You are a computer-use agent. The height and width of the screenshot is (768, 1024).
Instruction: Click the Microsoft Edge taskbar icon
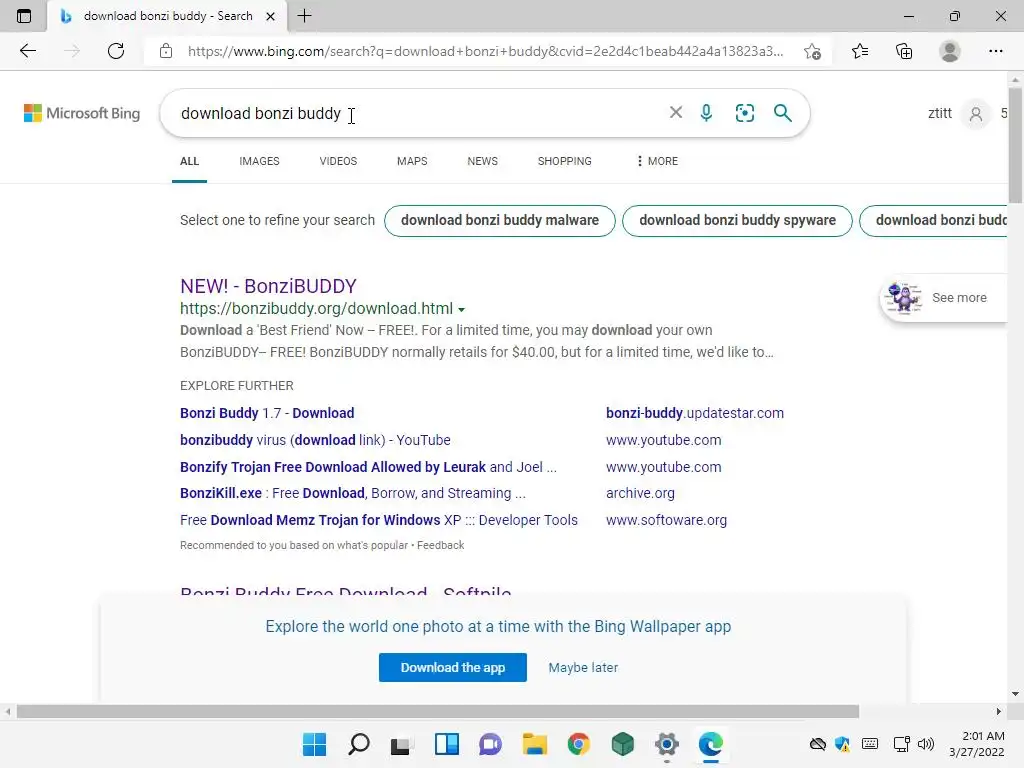[x=711, y=744]
